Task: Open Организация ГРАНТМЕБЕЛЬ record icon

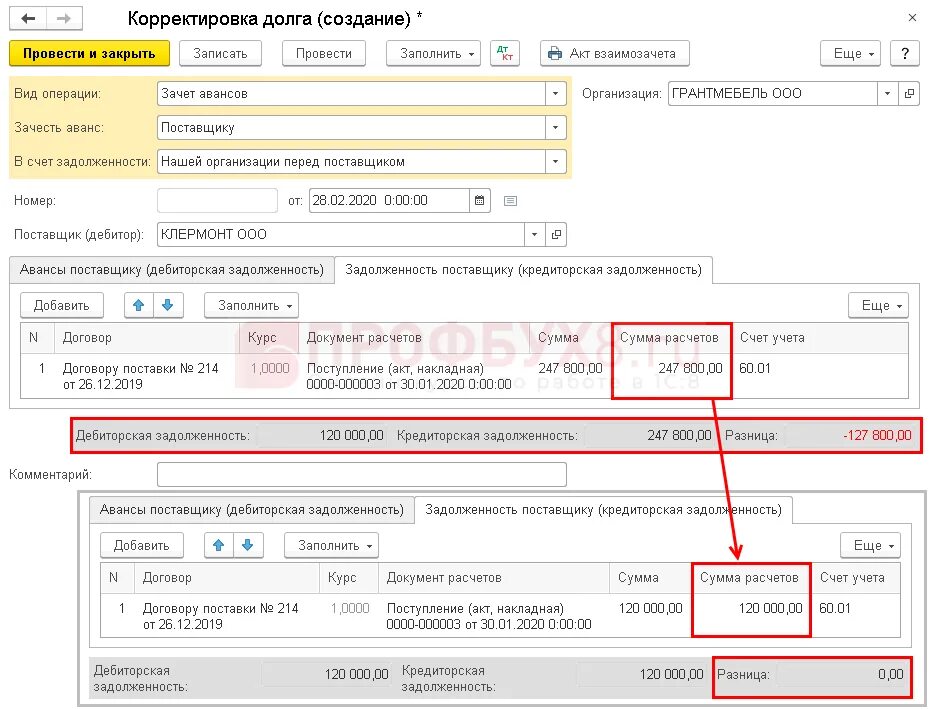Action: coord(909,93)
